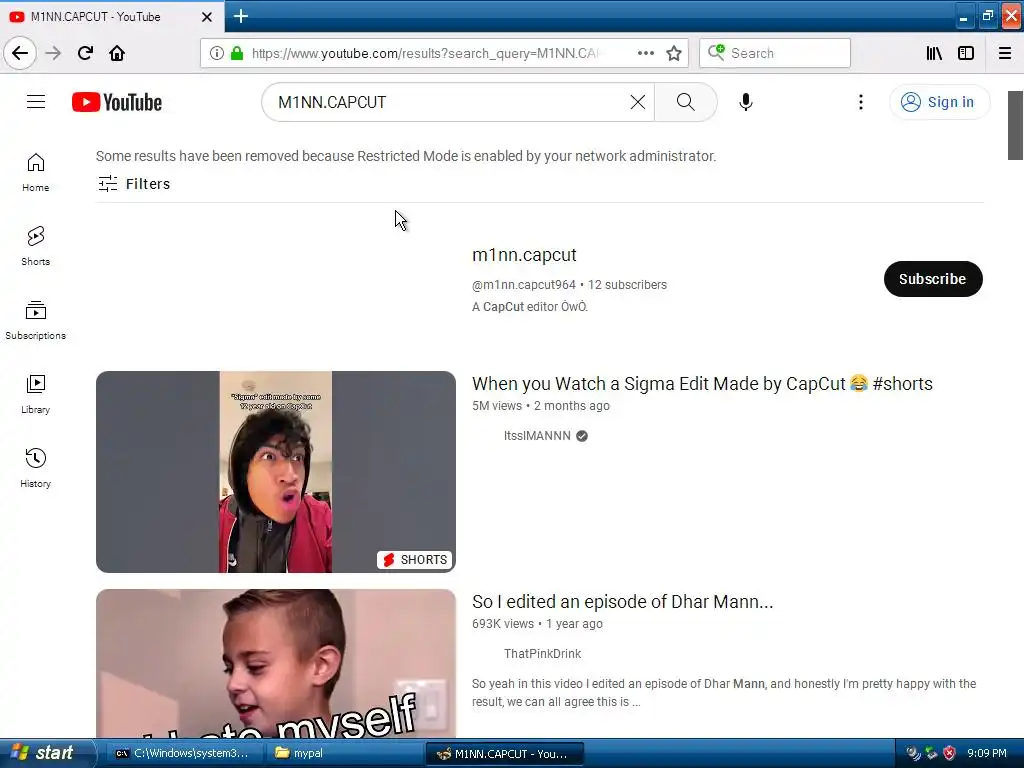Open Subscriptions in YouTube sidebar
1024x768 pixels.
click(35, 321)
